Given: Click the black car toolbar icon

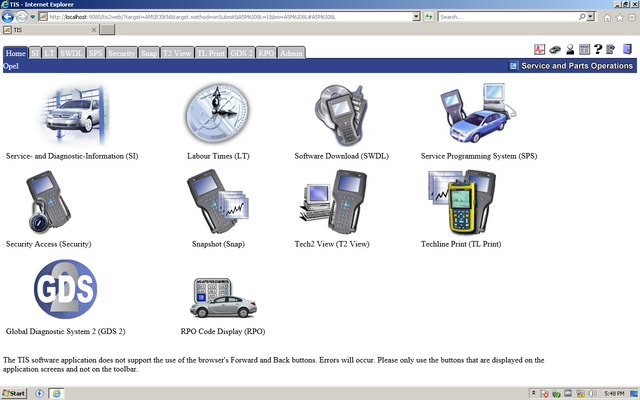Looking at the screenshot, I should point(555,49).
